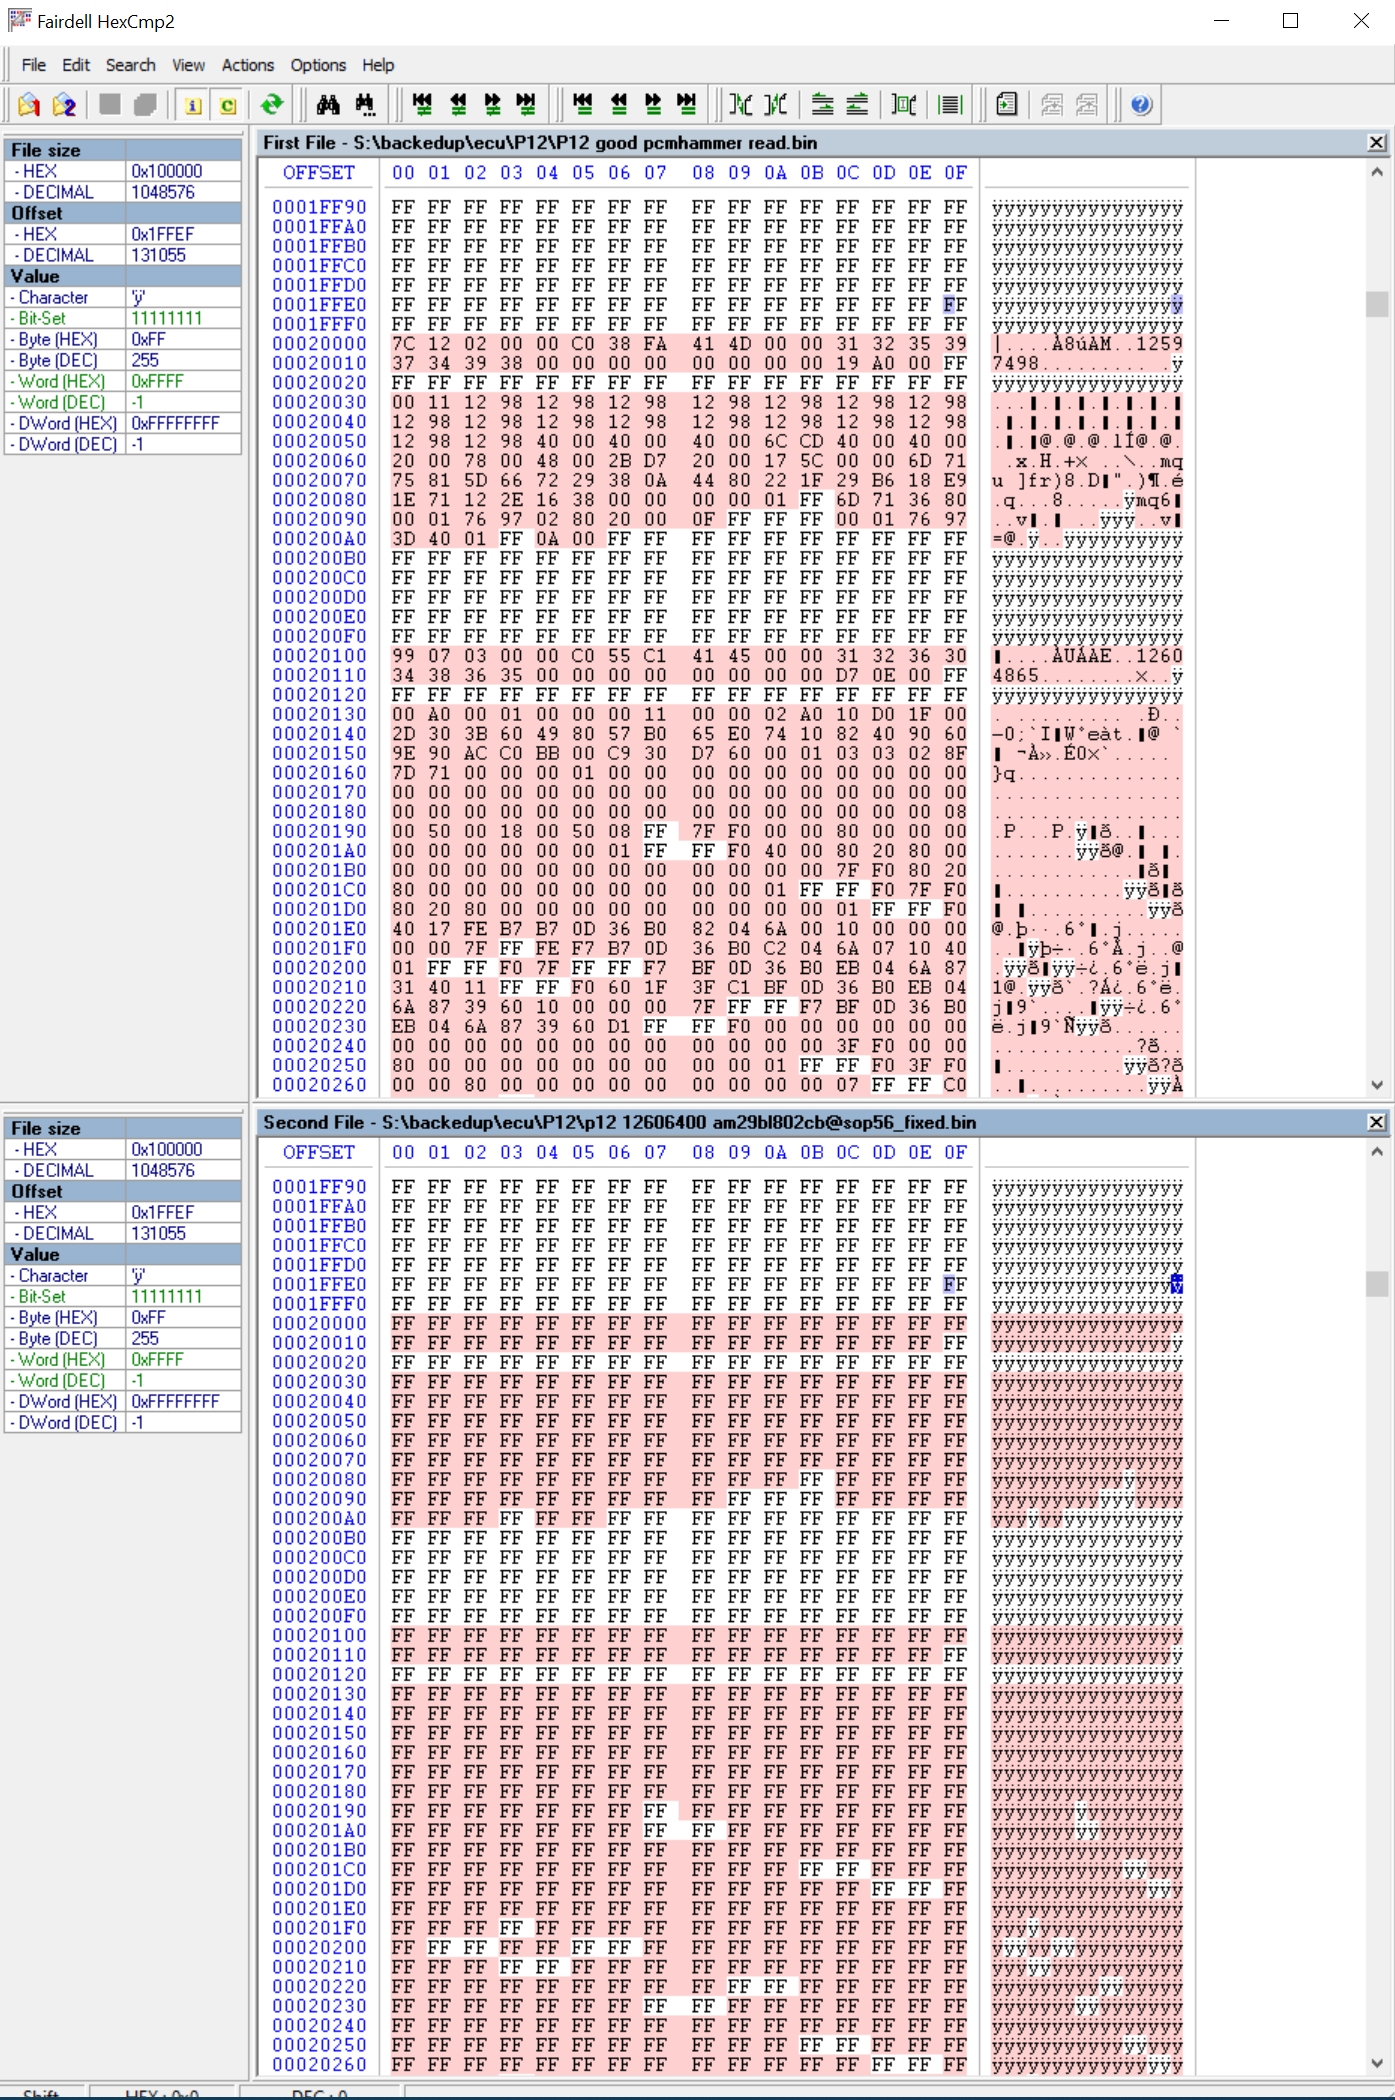Select offset 00020100 in First File
Image resolution: width=1395 pixels, height=2100 pixels.
pyautogui.click(x=319, y=656)
